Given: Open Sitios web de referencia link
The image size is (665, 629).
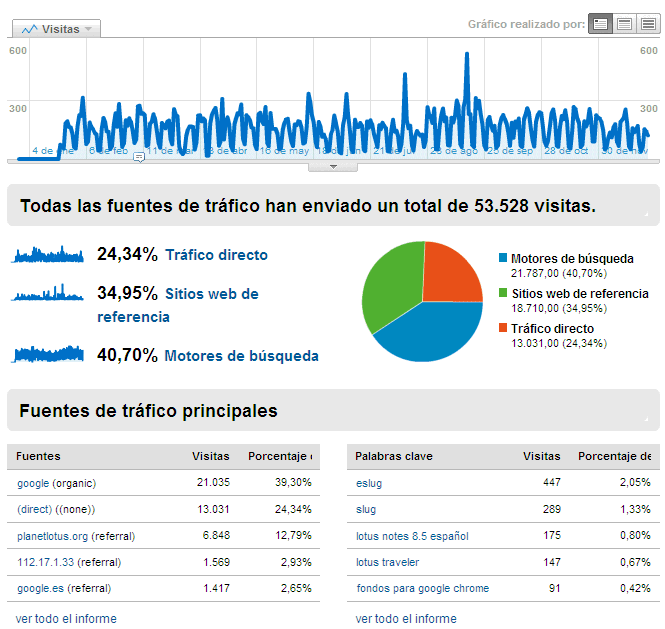Looking at the screenshot, I should point(178,305).
